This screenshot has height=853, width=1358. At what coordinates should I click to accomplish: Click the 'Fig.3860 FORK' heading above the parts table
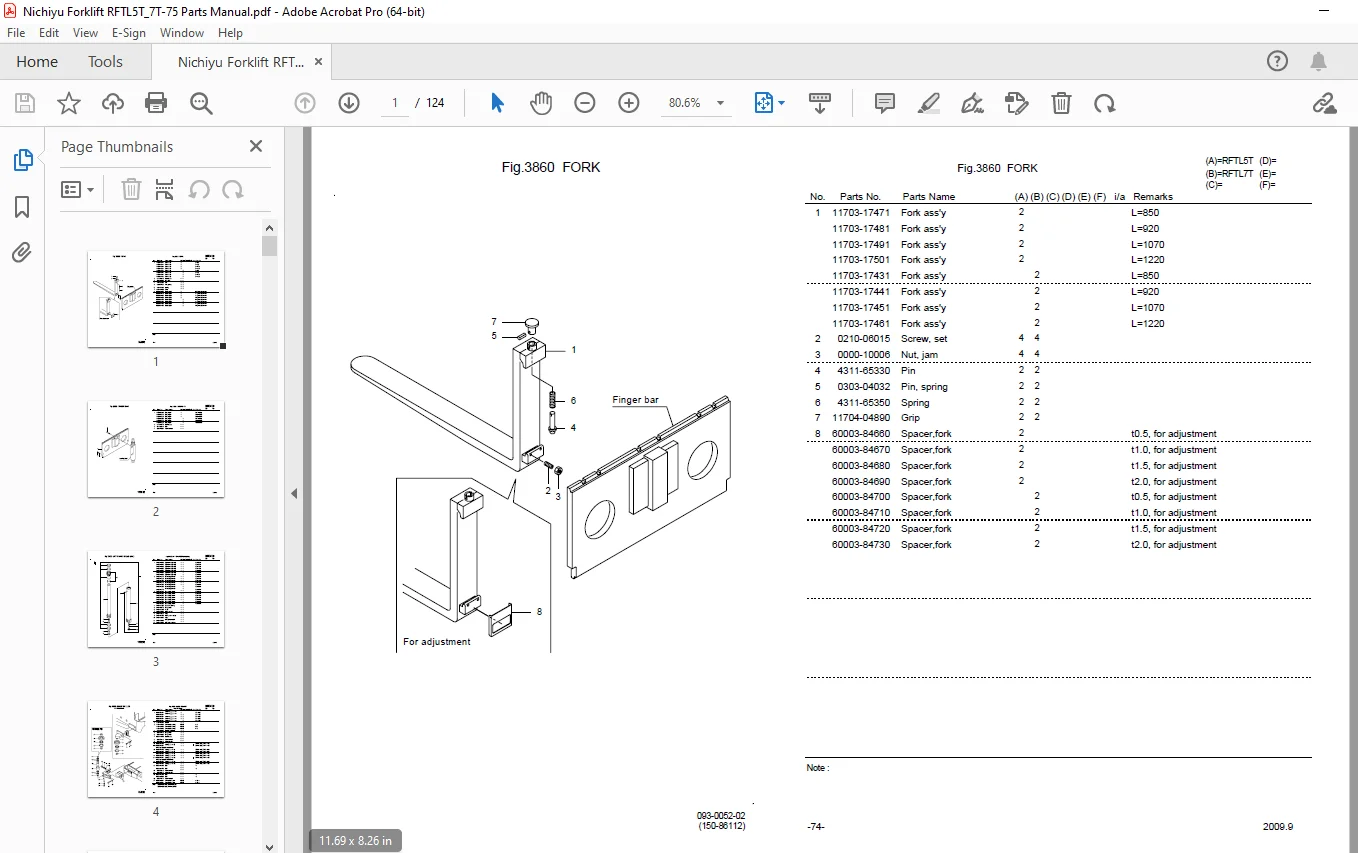pyautogui.click(x=997, y=168)
